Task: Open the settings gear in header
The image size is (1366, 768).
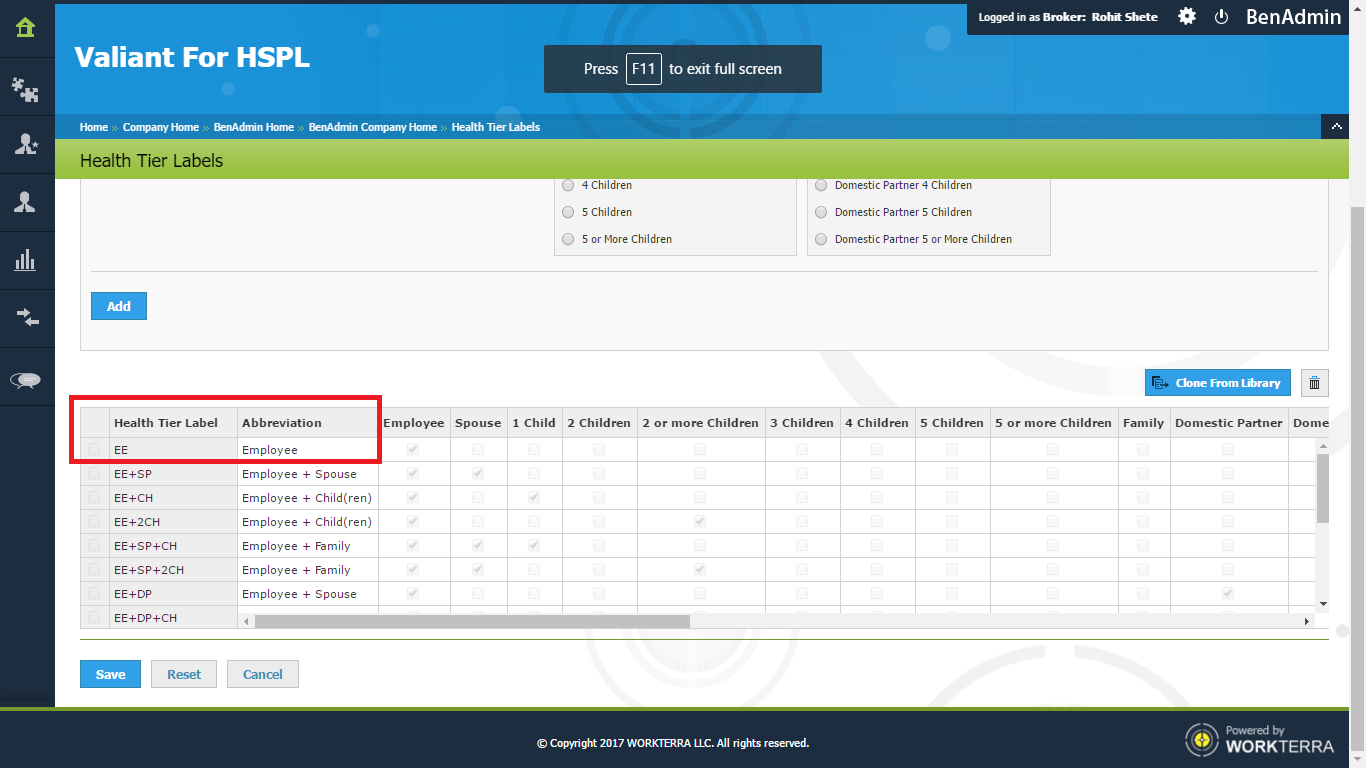Action: (x=1186, y=17)
